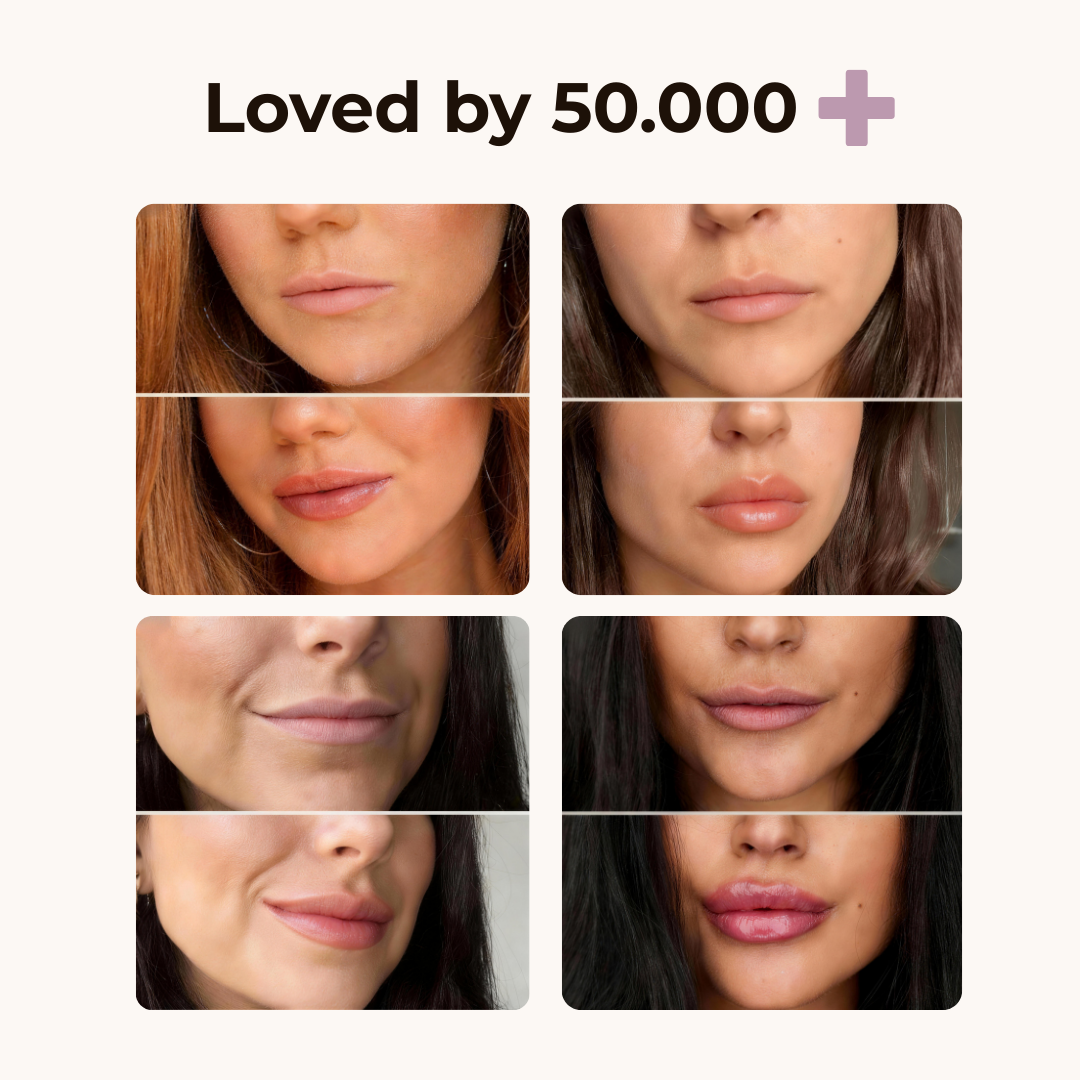View the smiling side-profile after photo
Image resolution: width=1080 pixels, height=1080 pixels.
point(333,913)
